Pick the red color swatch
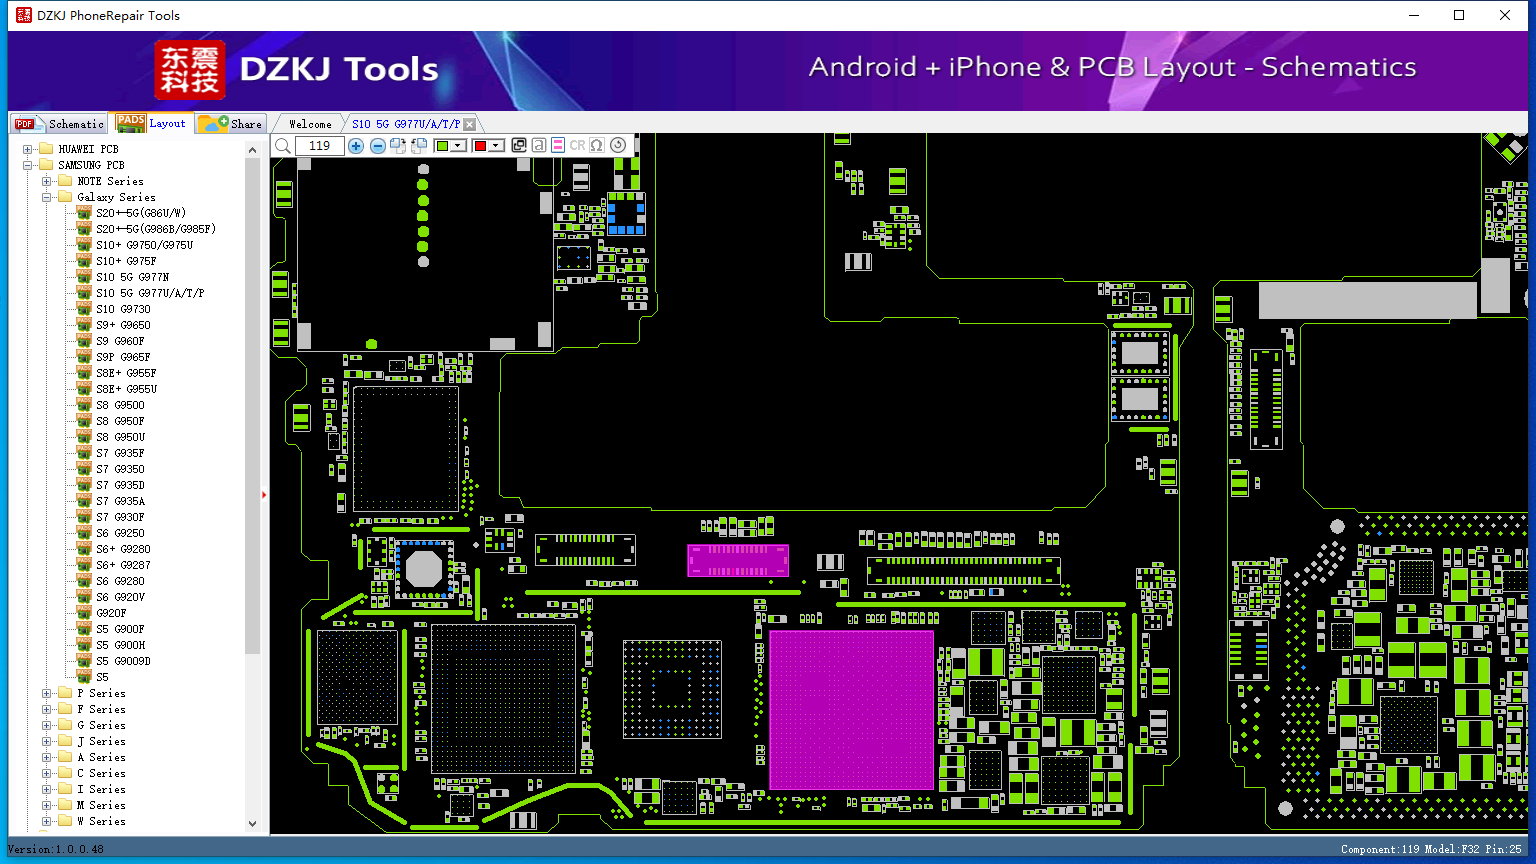 pyautogui.click(x=480, y=146)
